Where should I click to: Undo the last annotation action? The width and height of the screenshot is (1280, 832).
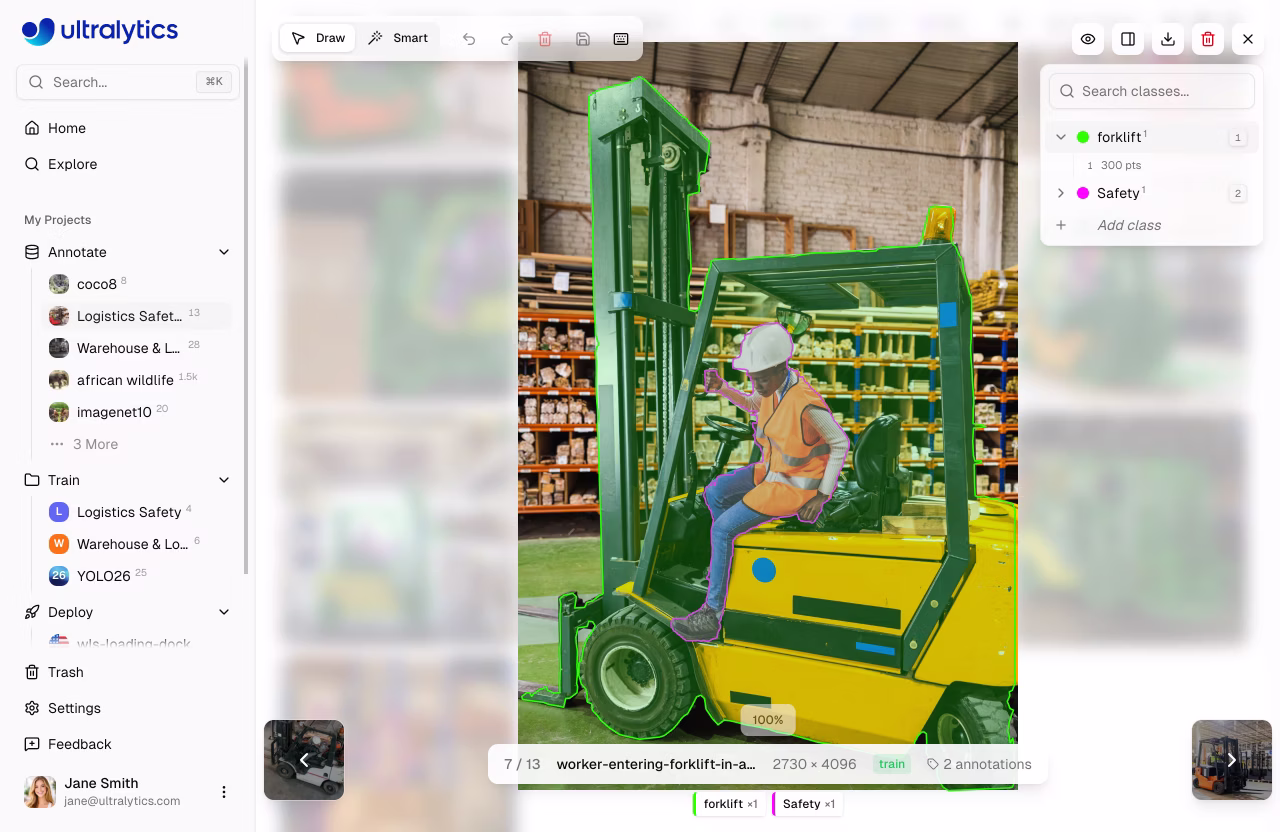pos(469,38)
